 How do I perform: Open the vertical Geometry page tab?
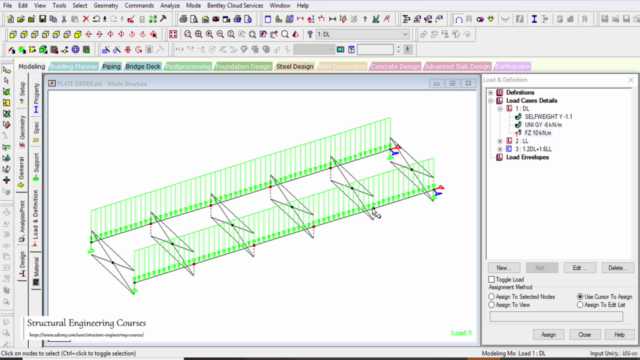pos(22,131)
